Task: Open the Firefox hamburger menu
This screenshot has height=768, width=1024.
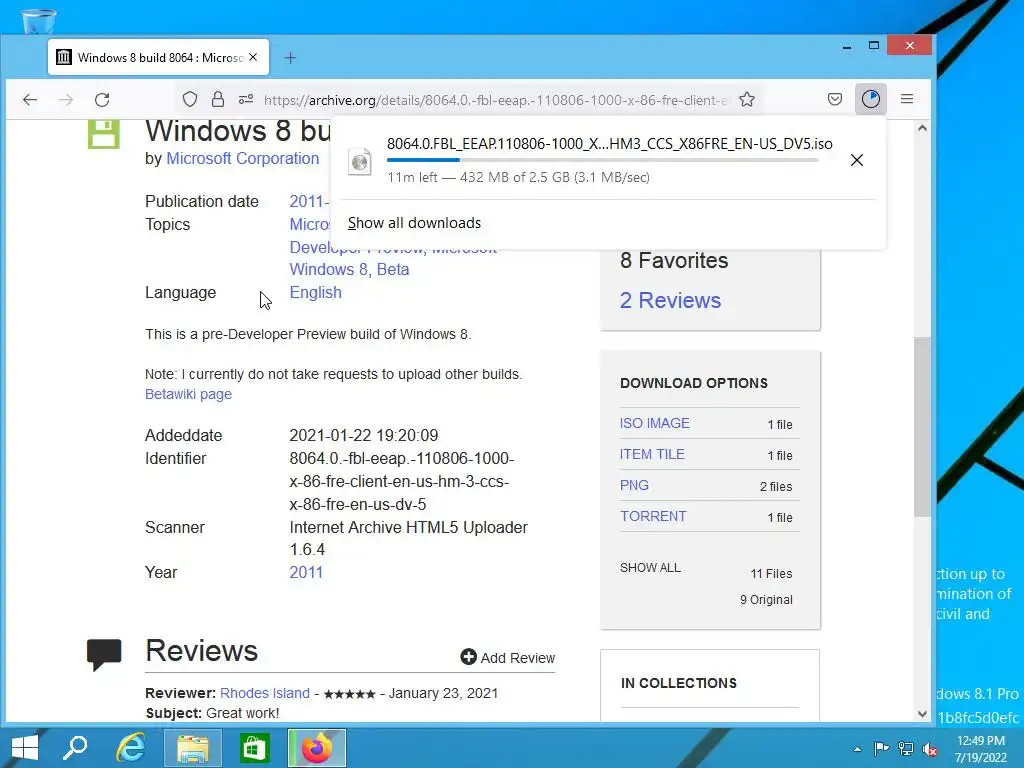Action: tap(906, 99)
